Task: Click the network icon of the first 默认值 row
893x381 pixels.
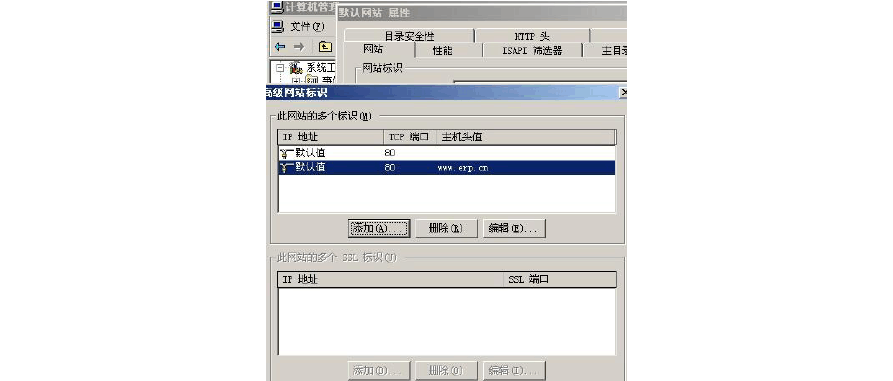Action: (286, 153)
